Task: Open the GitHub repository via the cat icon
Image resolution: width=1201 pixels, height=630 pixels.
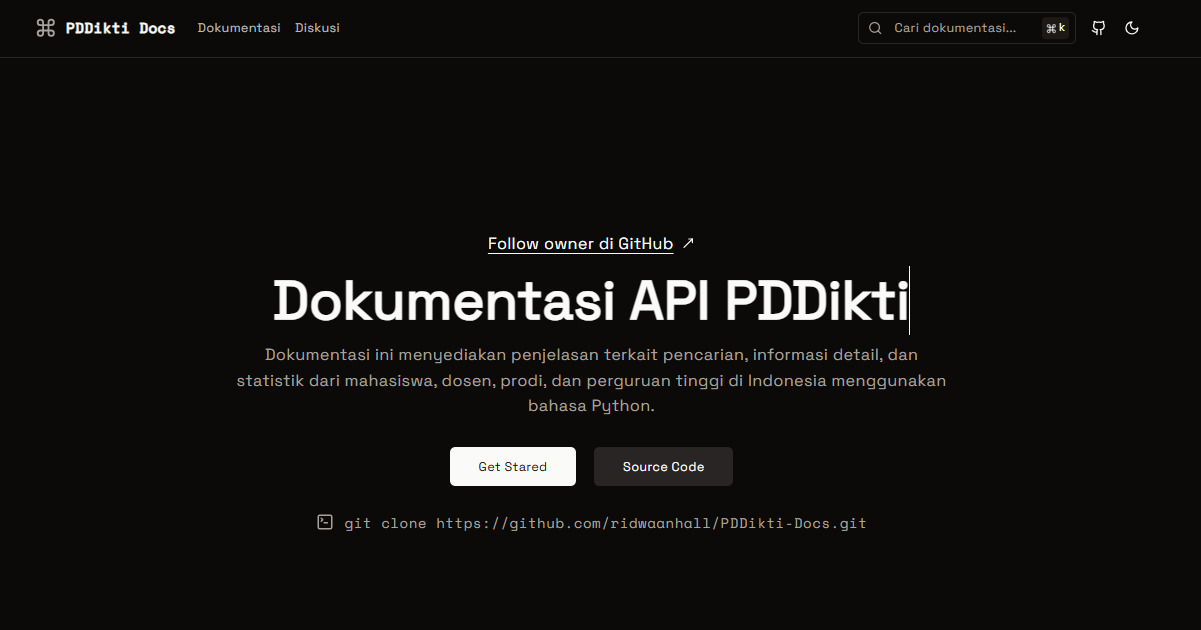Action: pos(1097,28)
